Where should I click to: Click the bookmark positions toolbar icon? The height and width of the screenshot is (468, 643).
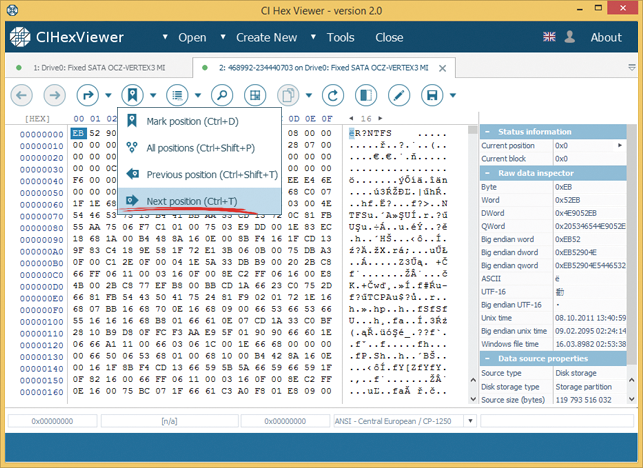[x=132, y=95]
